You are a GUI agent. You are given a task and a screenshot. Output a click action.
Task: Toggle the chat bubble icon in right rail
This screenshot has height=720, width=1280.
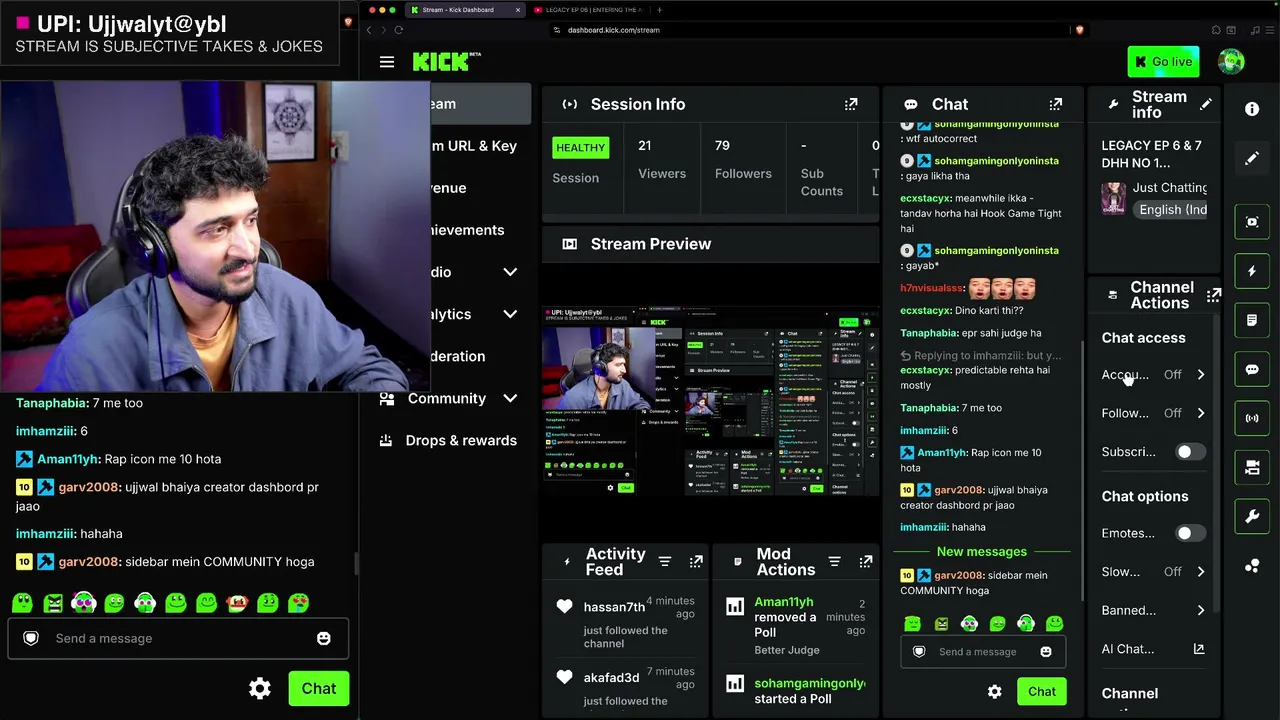tap(1252, 369)
